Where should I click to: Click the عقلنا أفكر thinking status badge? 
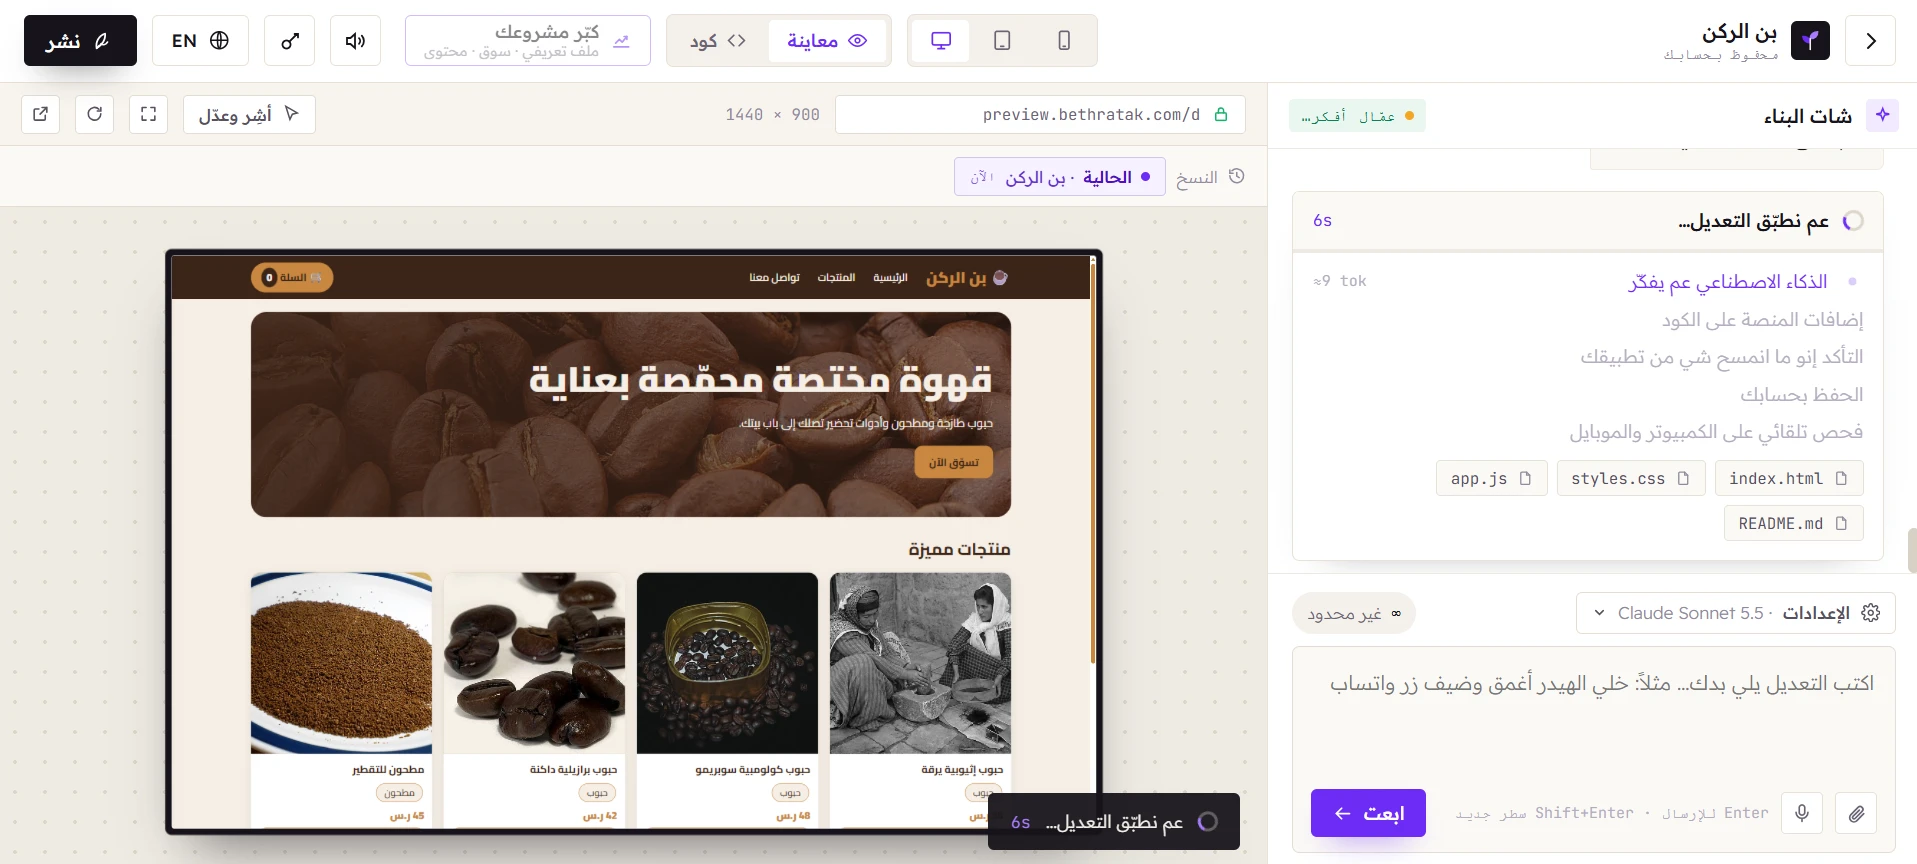point(1357,116)
